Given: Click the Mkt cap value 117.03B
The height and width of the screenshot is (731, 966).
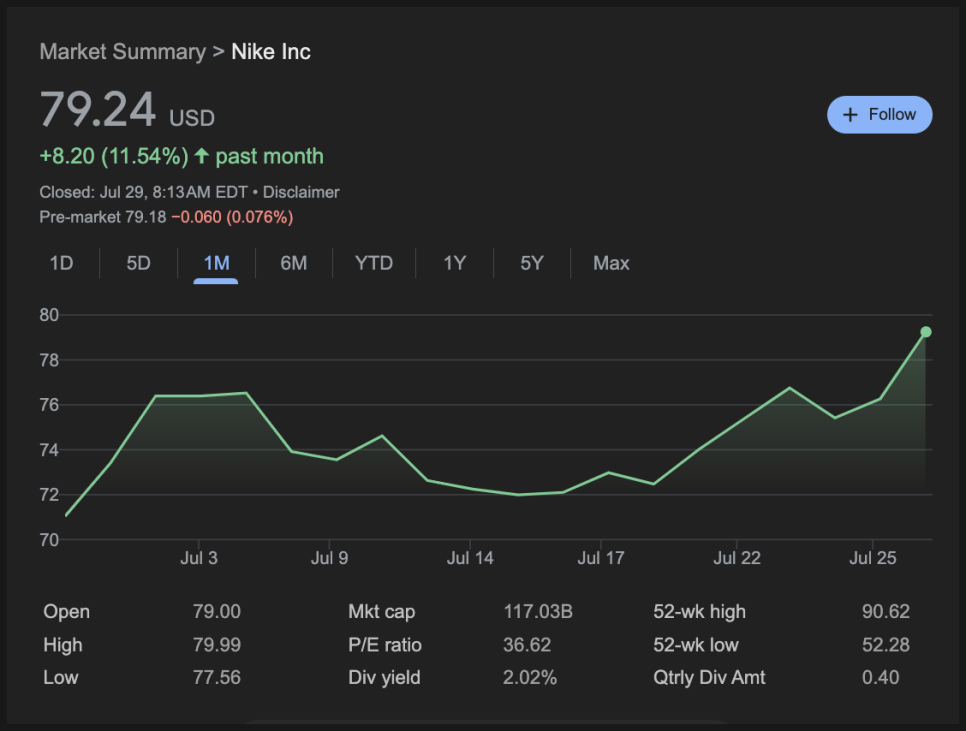Looking at the screenshot, I should [x=538, y=612].
